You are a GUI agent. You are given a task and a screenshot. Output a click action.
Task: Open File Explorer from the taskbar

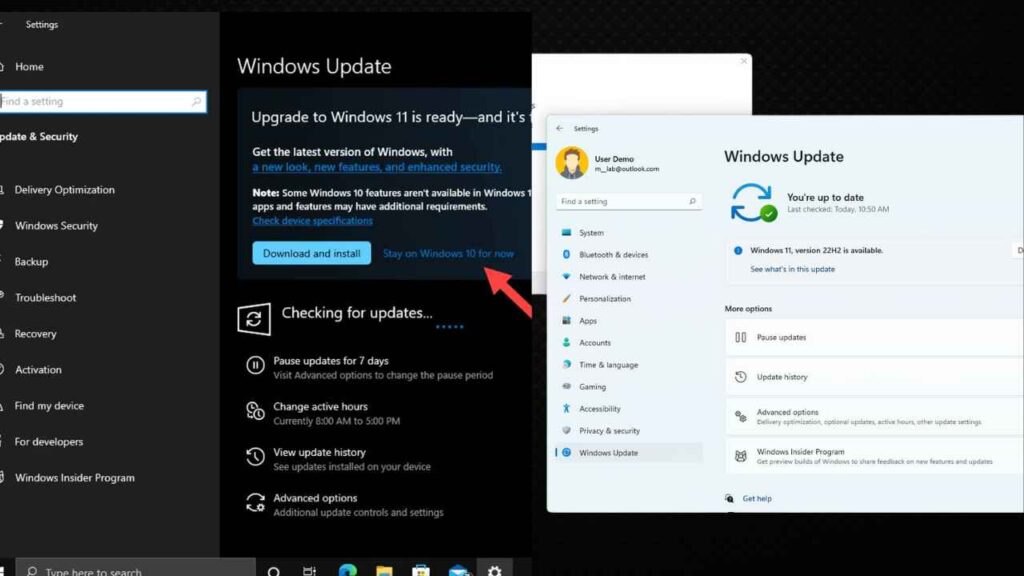(384, 571)
